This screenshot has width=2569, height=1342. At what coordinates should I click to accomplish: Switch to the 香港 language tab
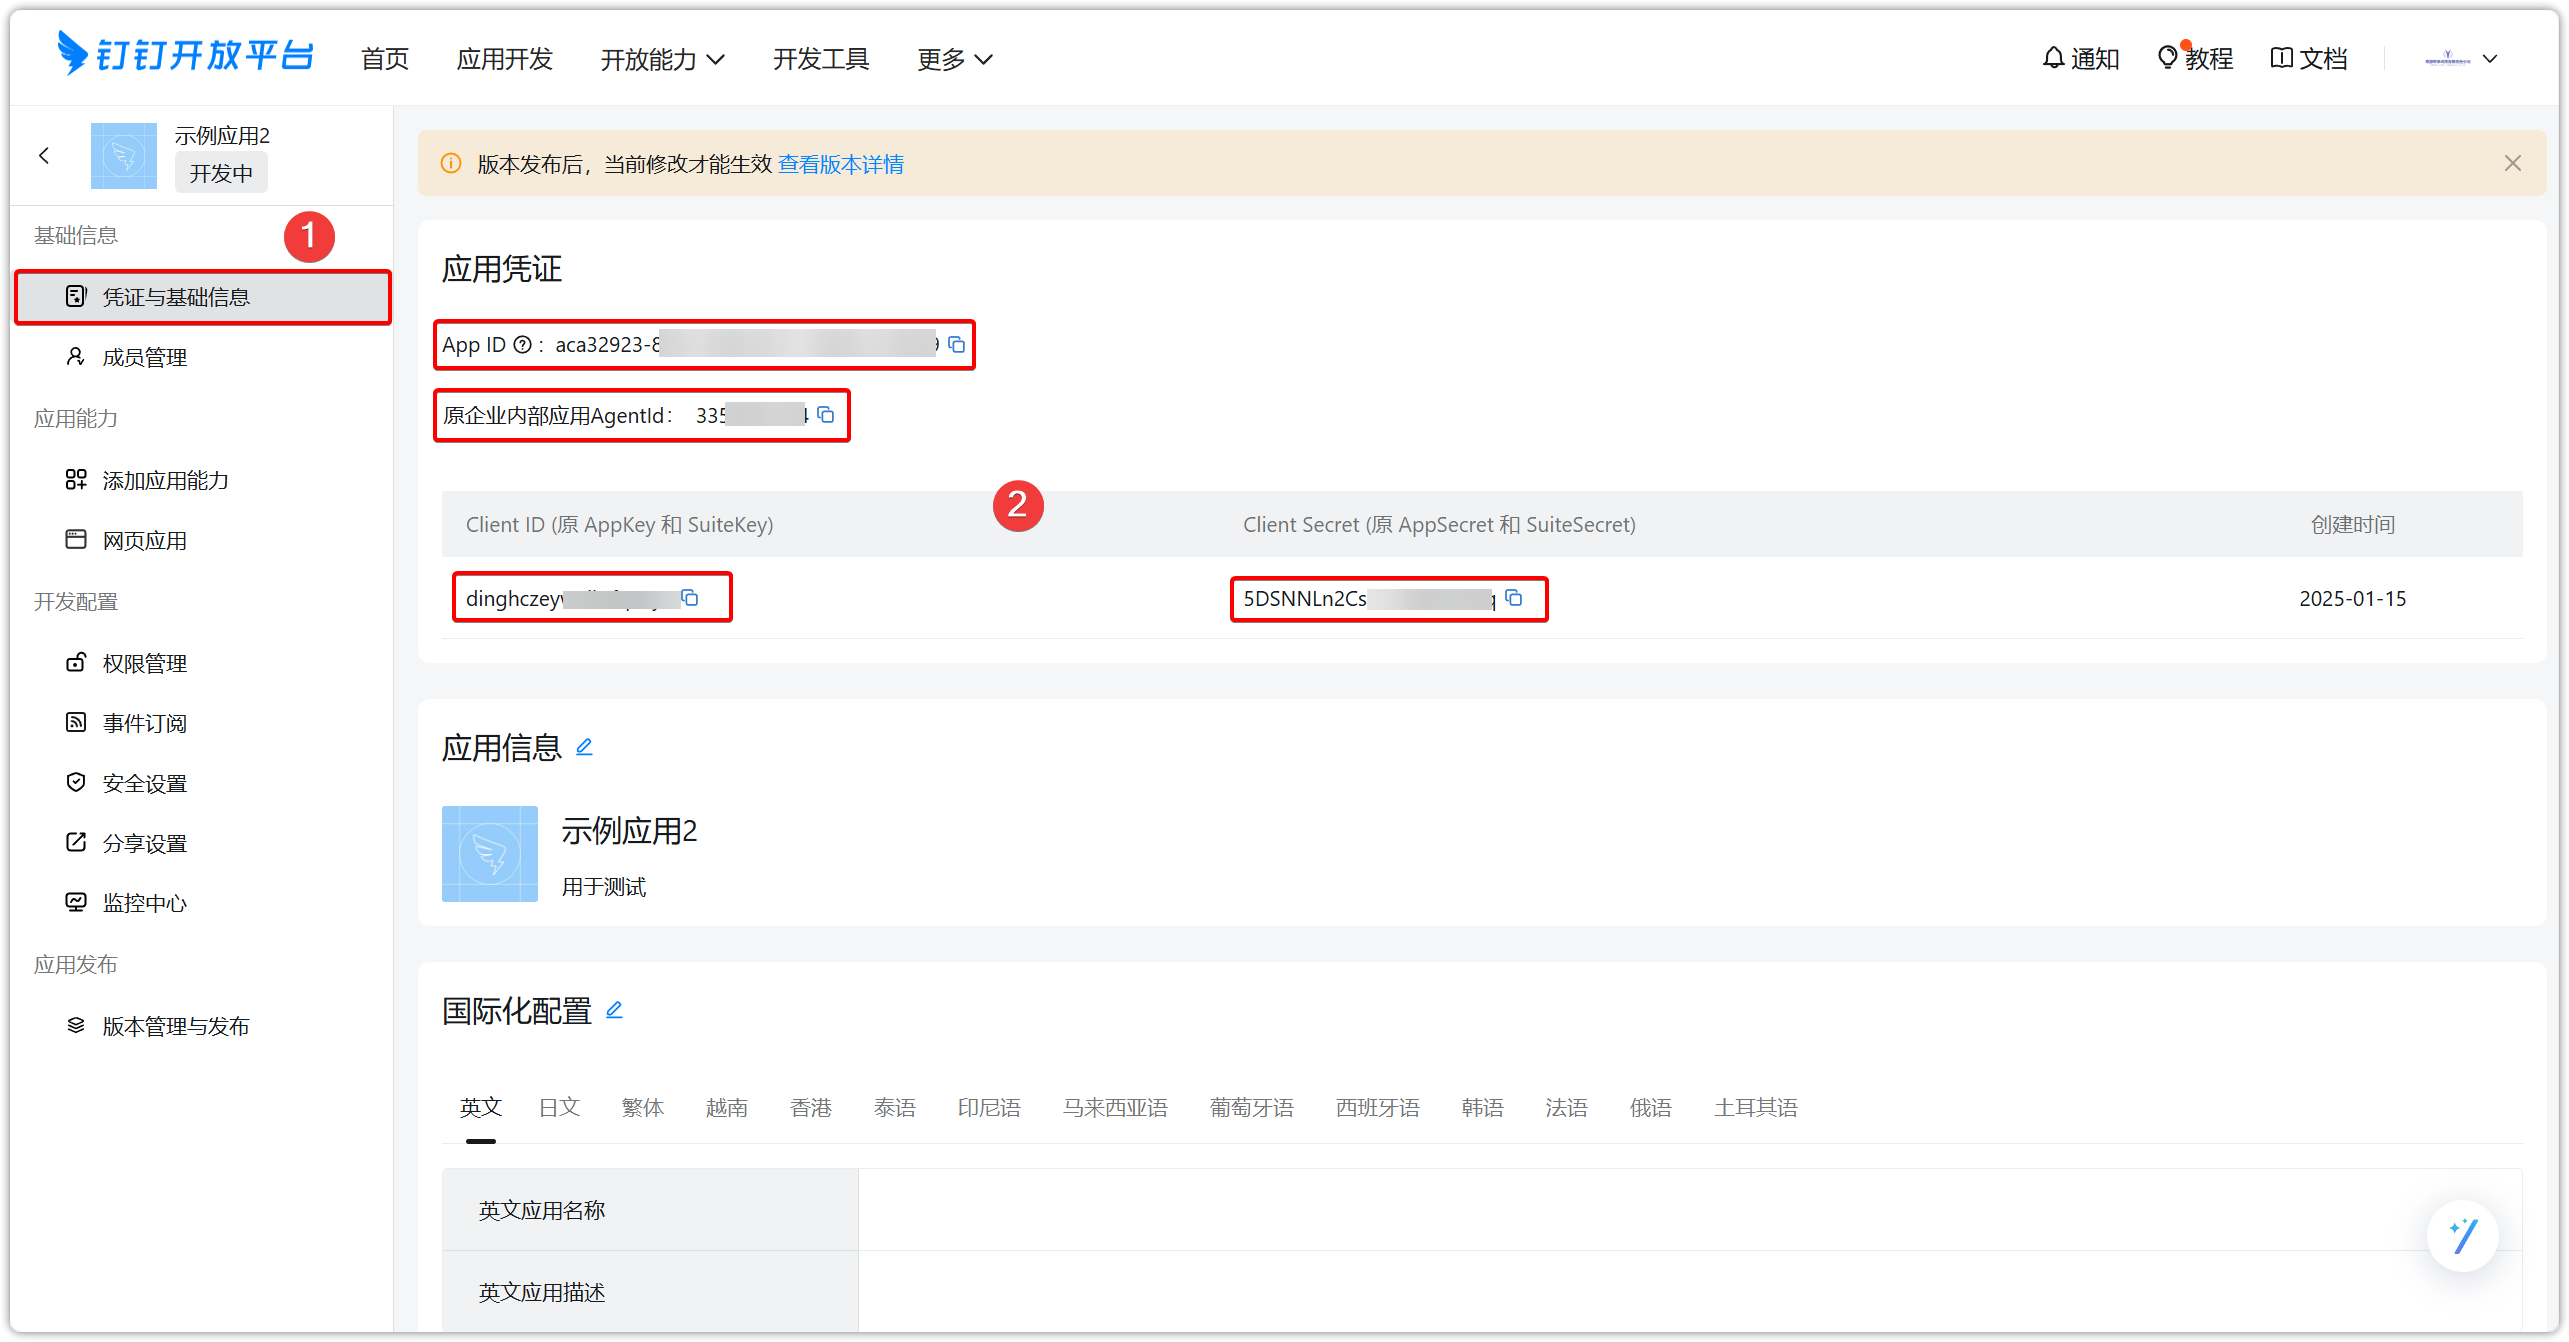tap(811, 1107)
